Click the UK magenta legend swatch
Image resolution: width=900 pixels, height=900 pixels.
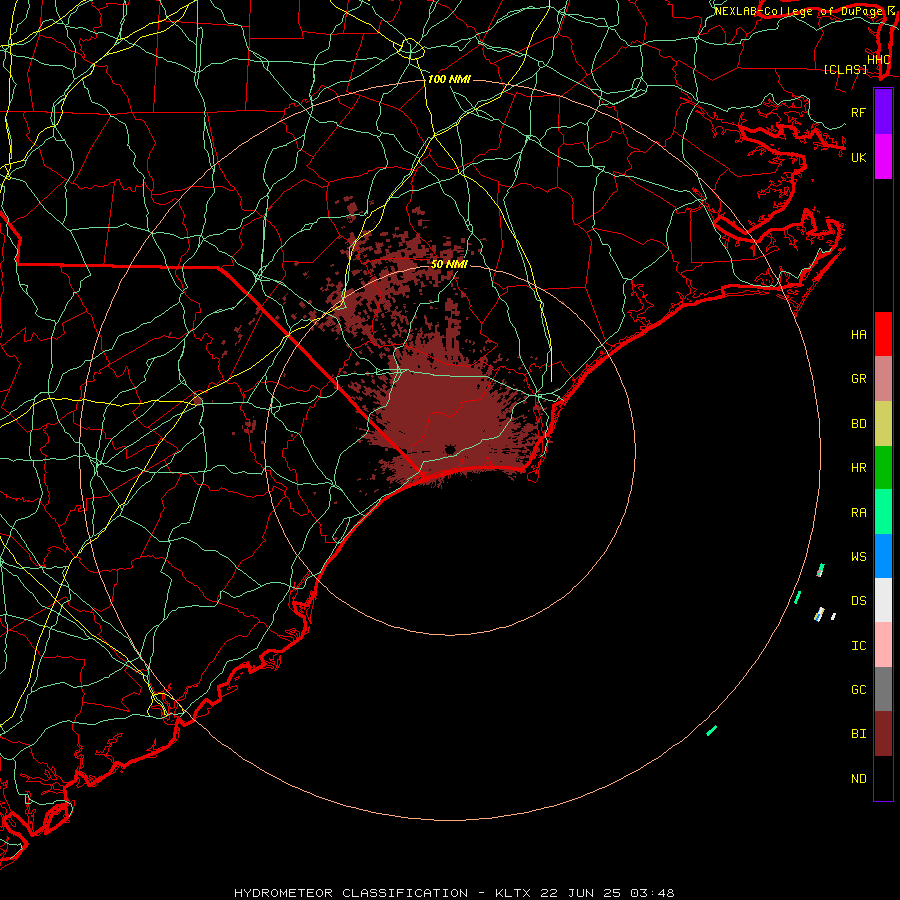click(x=883, y=157)
